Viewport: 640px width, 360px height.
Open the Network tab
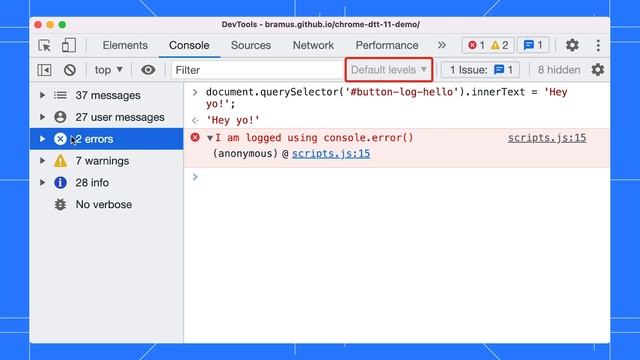313,45
